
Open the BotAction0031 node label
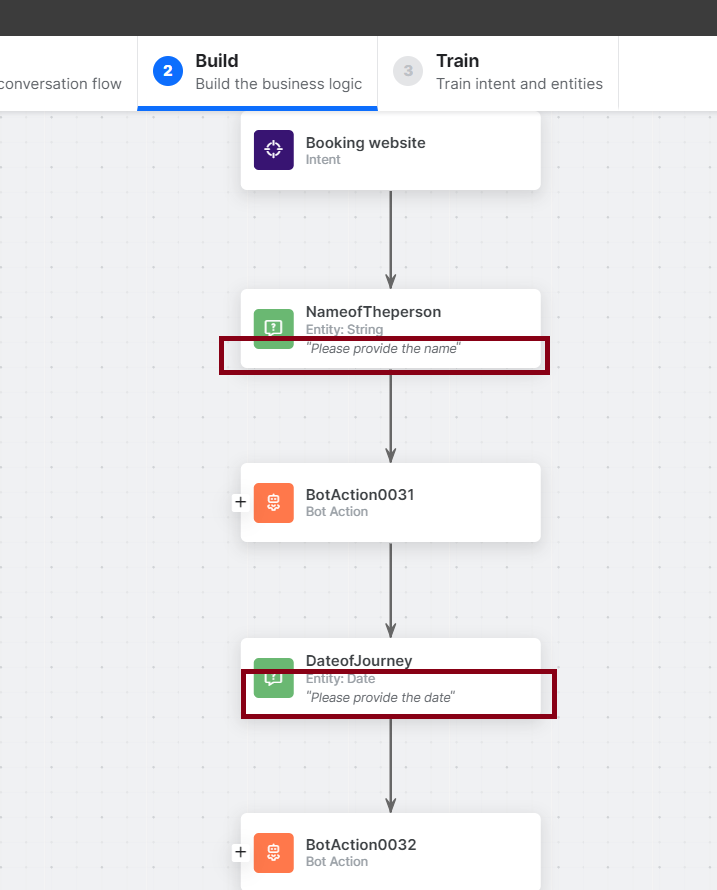click(360, 494)
